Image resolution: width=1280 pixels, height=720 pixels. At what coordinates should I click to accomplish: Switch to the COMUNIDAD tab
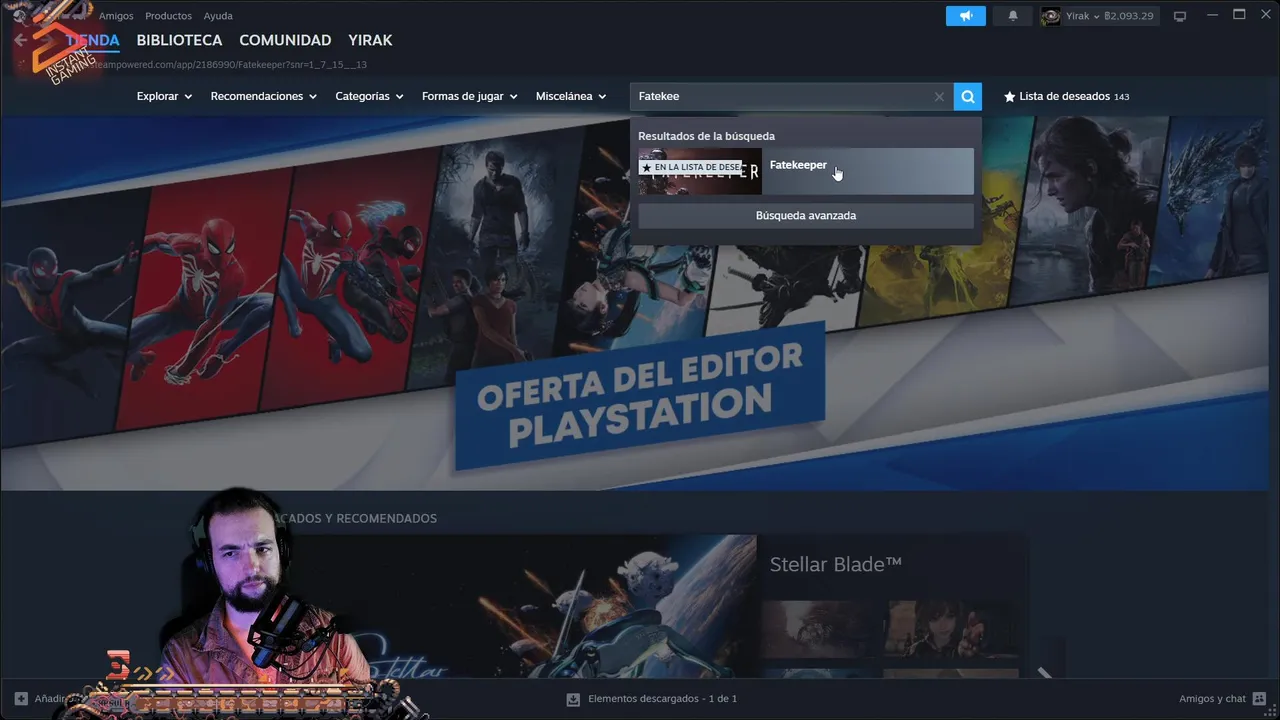click(285, 40)
